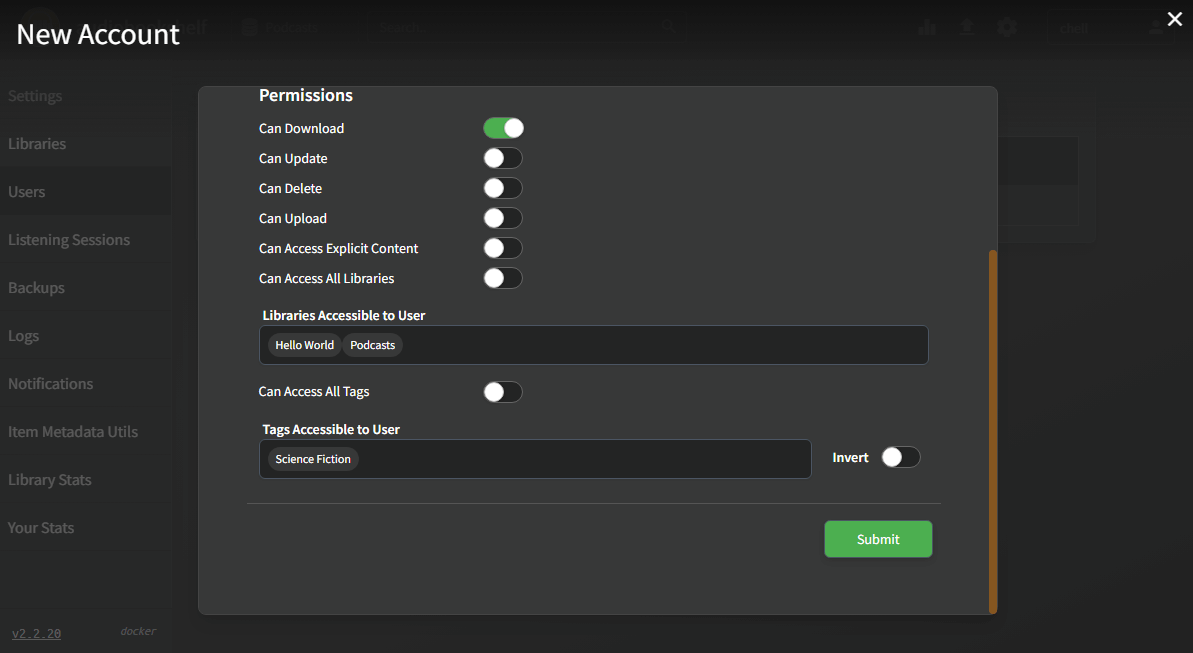1193x653 pixels.
Task: Click the orange scrollbar of the dialog
Action: [x=993, y=432]
